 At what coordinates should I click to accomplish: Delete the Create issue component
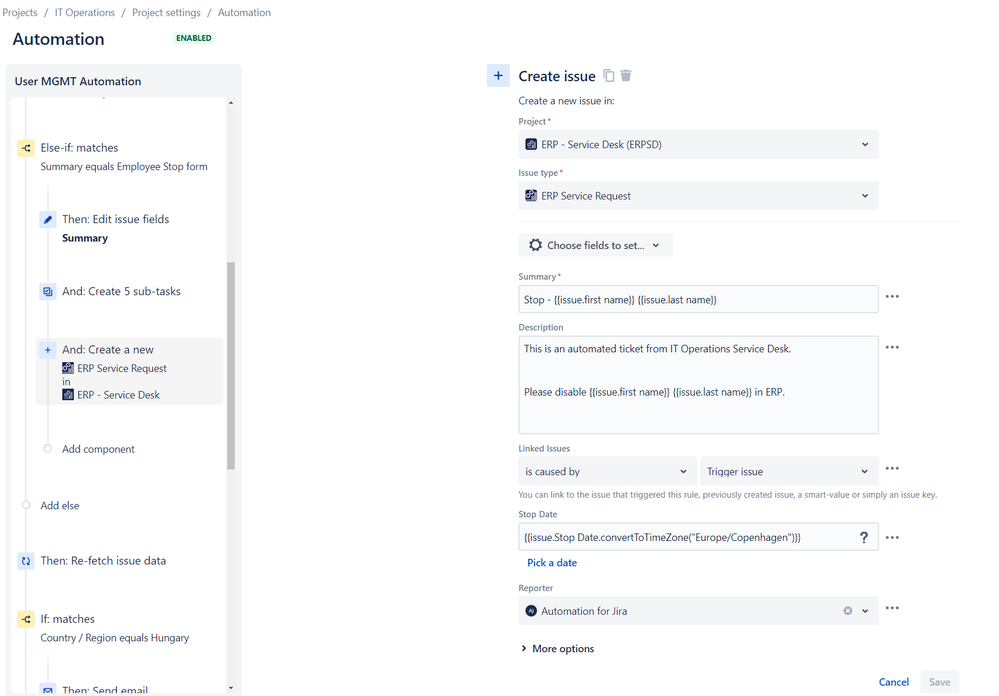(x=626, y=75)
